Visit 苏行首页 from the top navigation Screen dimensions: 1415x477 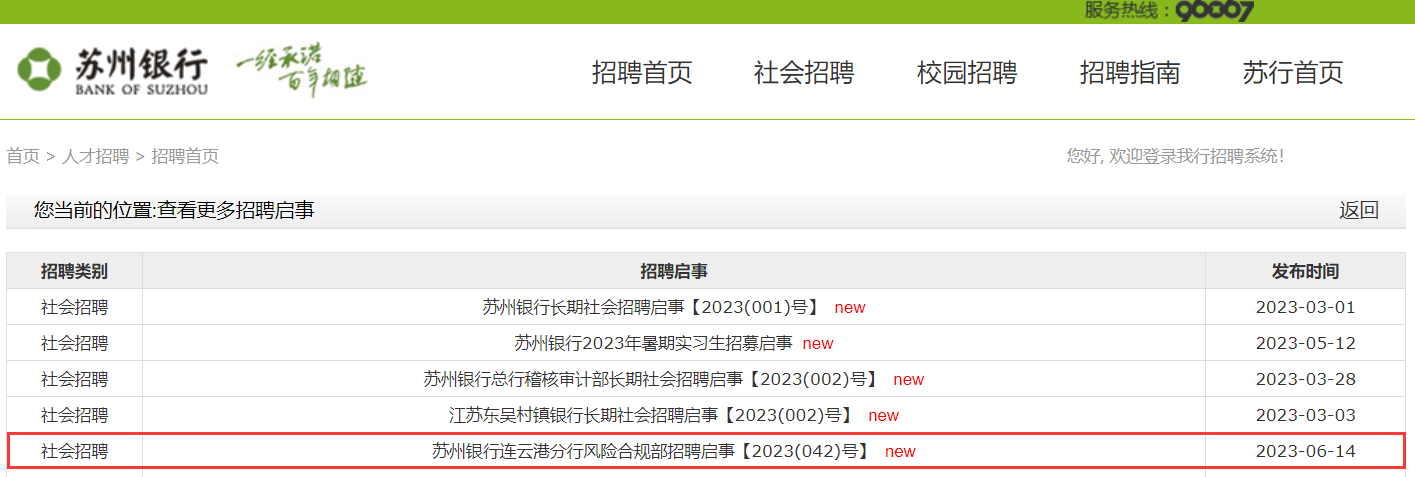pos(1293,73)
